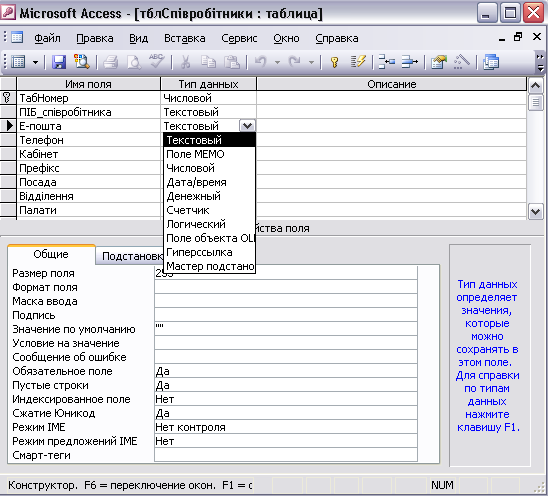
Task: Open the Правка menu
Action: pyautogui.click(x=95, y=38)
